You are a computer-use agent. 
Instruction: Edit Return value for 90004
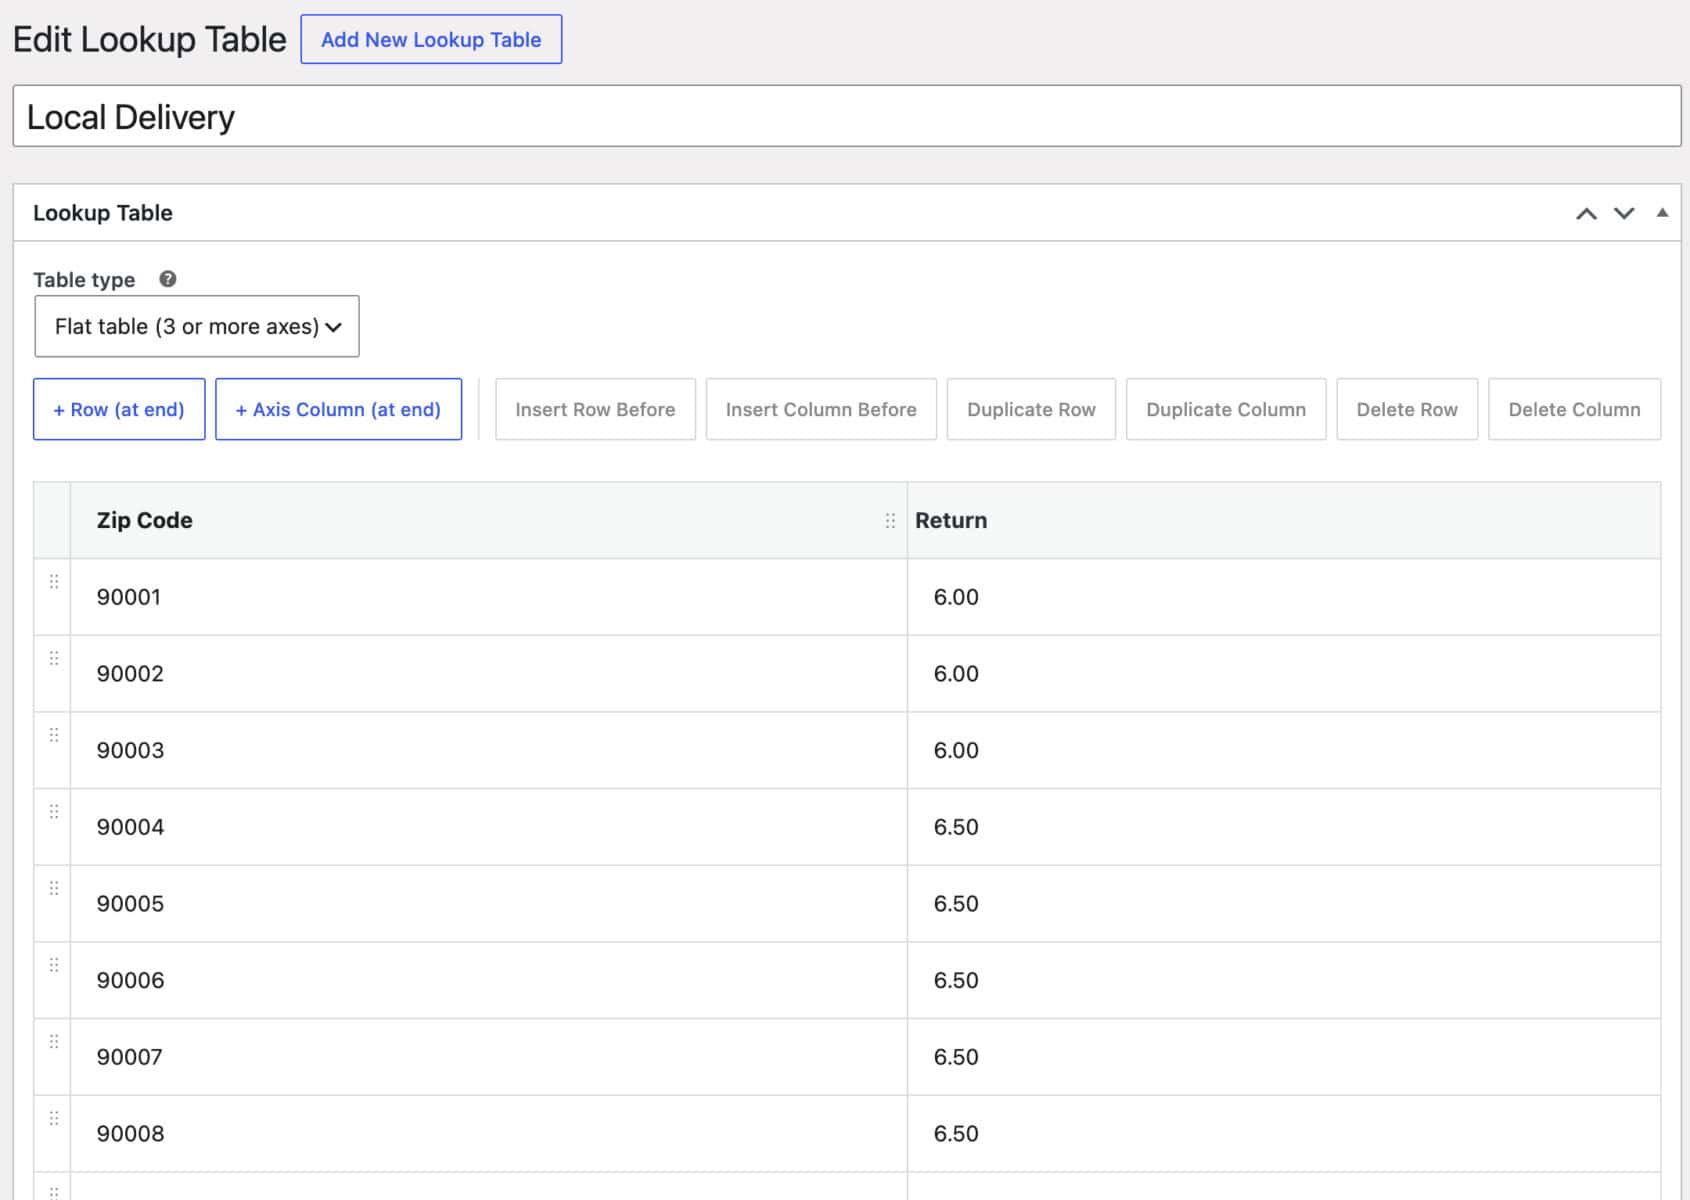click(x=1284, y=827)
